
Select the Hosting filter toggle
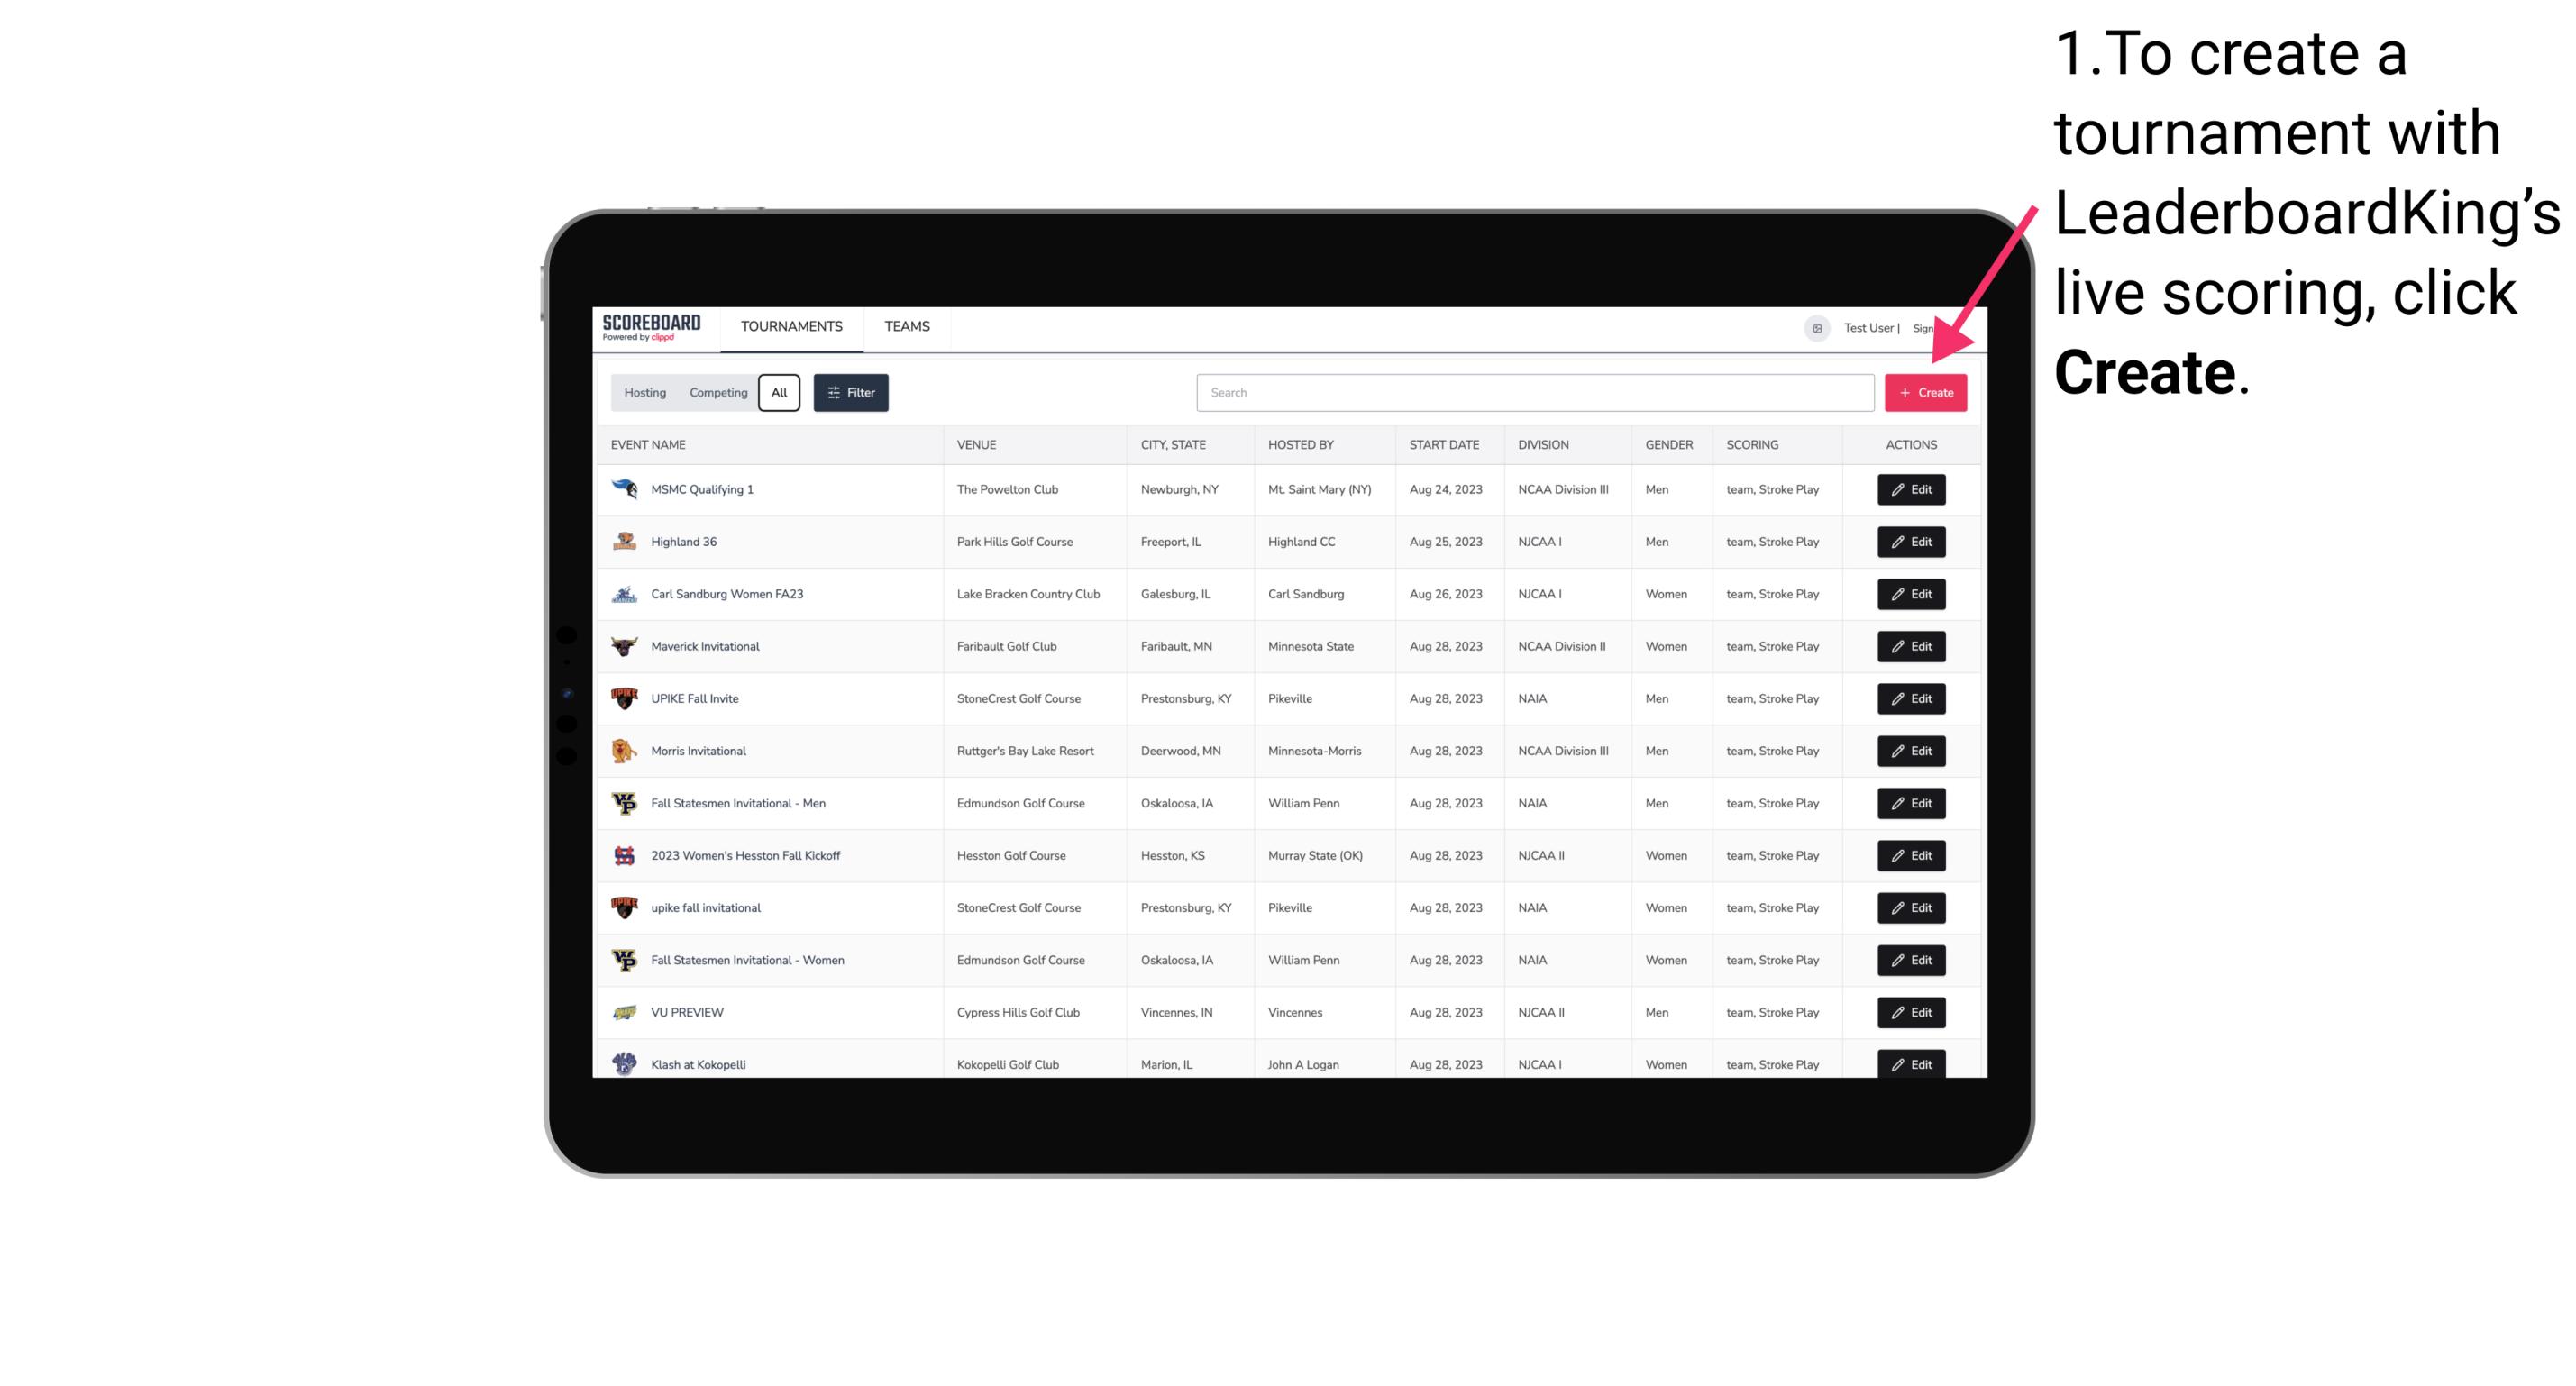(x=645, y=393)
